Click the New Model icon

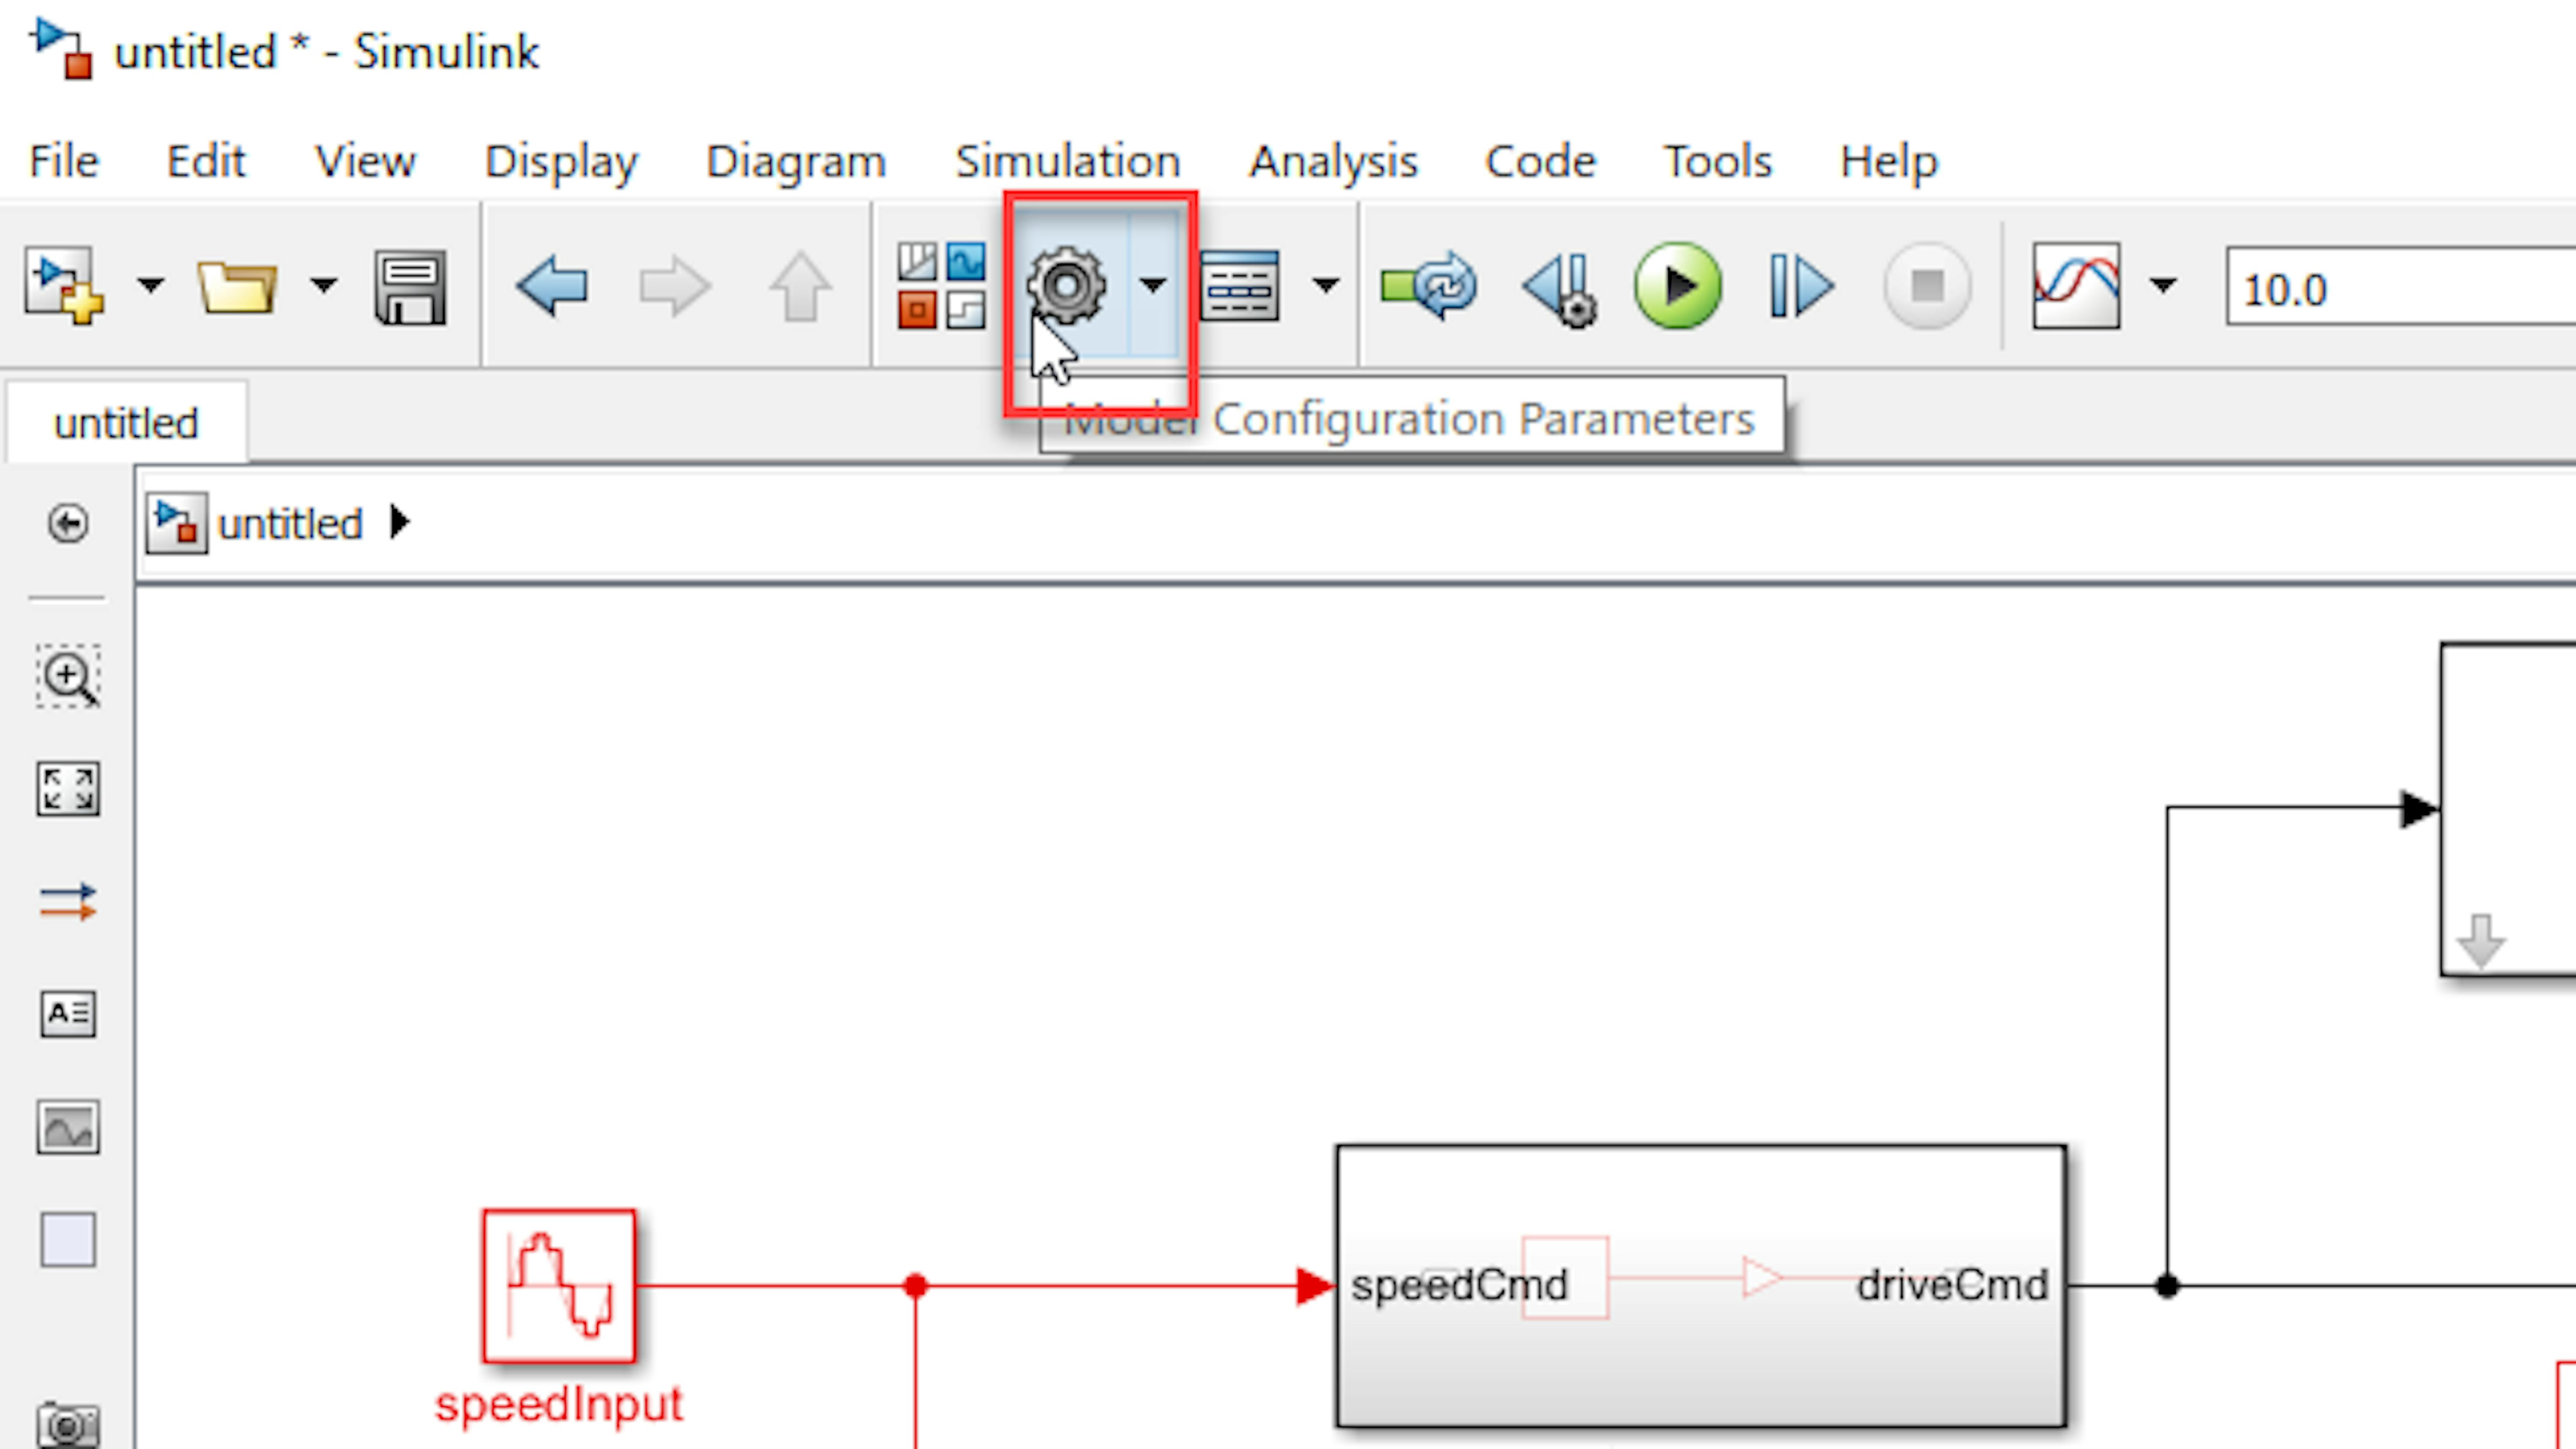pyautogui.click(x=63, y=286)
